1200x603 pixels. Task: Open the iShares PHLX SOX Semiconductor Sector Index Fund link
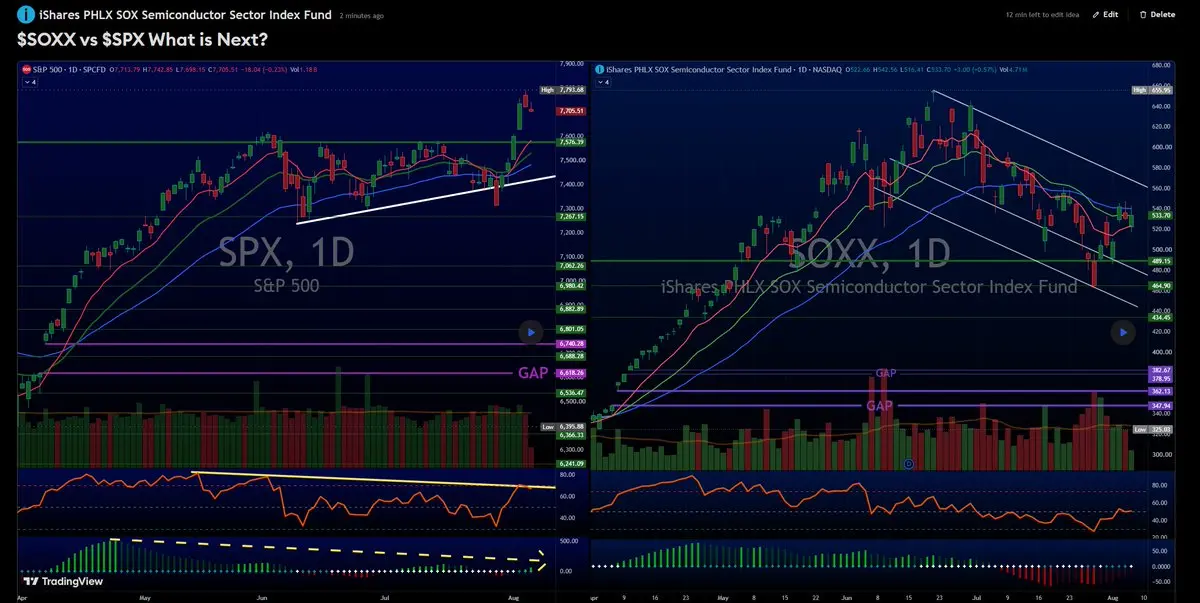click(x=184, y=15)
